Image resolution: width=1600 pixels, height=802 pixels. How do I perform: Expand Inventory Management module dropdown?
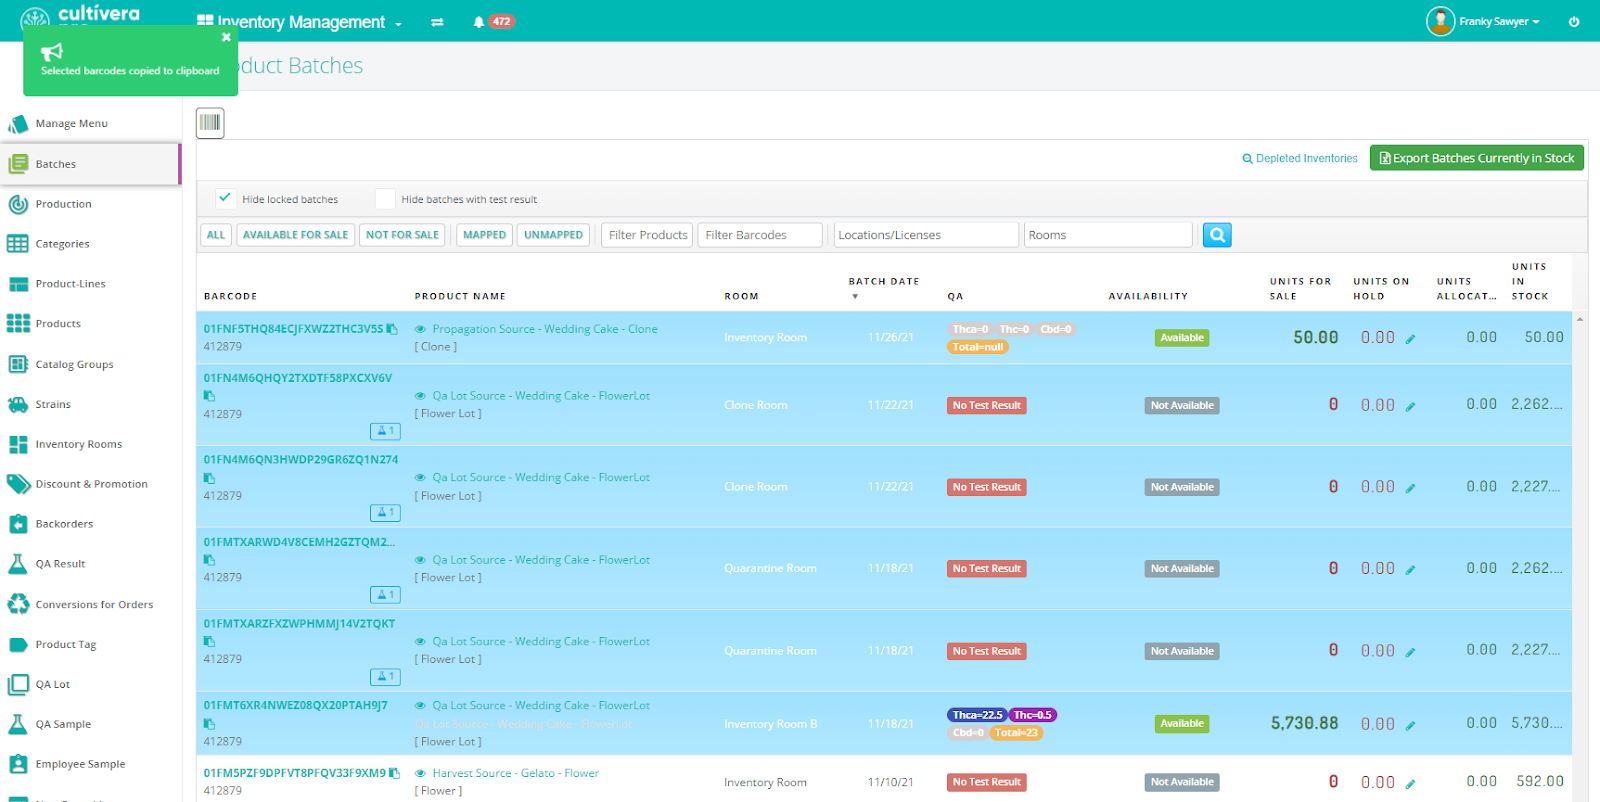point(300,22)
